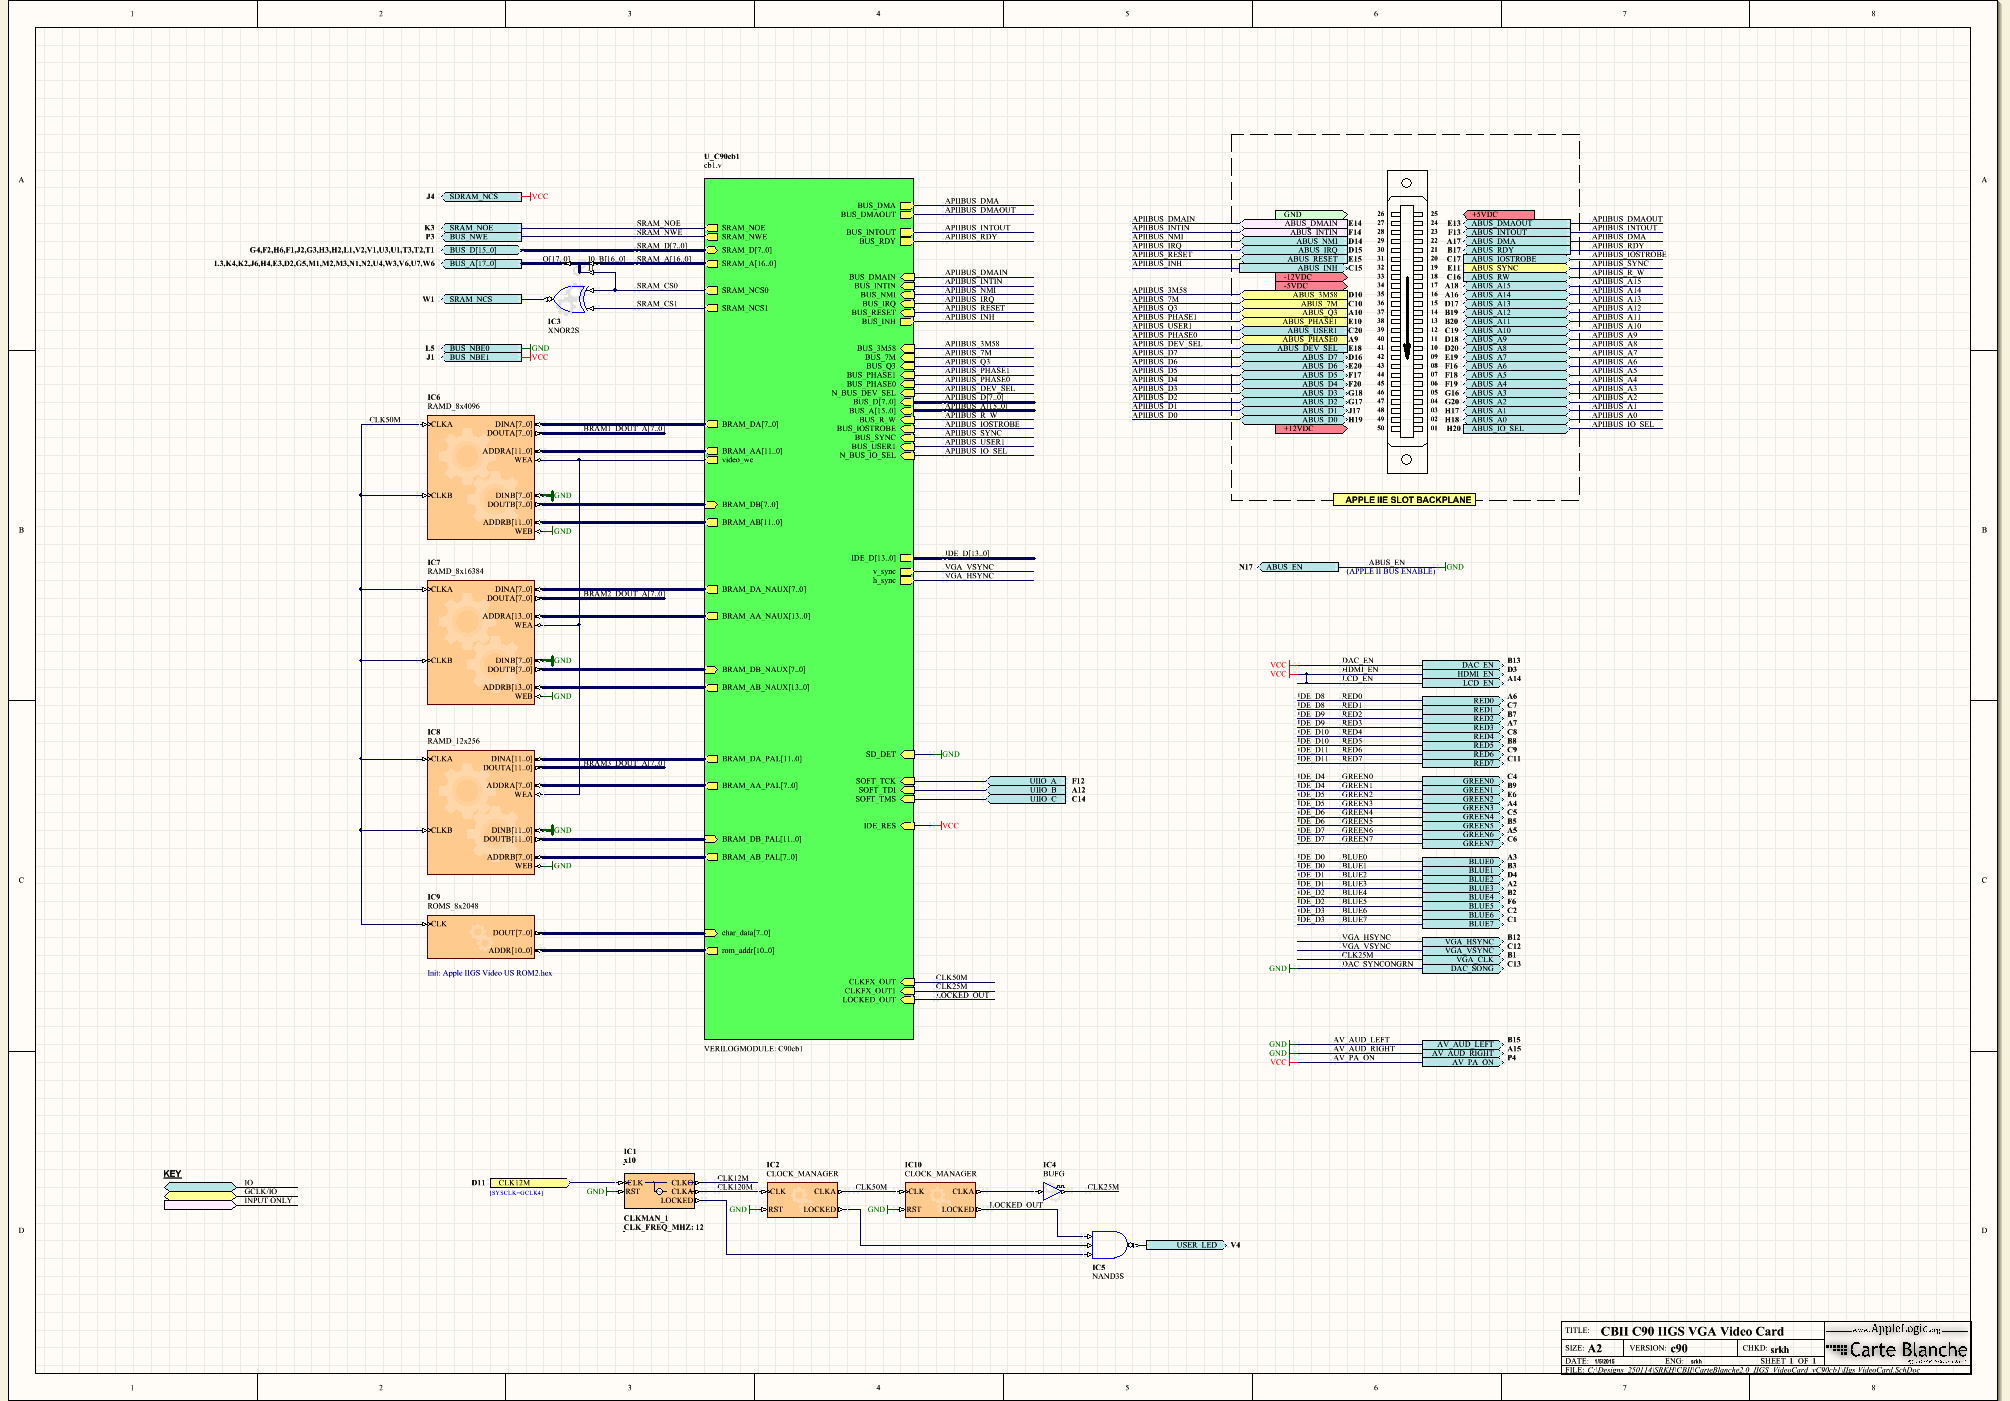2010x1401 pixels.
Task: Click the CLK12M yellow clock port
Action: pyautogui.click(x=529, y=1183)
